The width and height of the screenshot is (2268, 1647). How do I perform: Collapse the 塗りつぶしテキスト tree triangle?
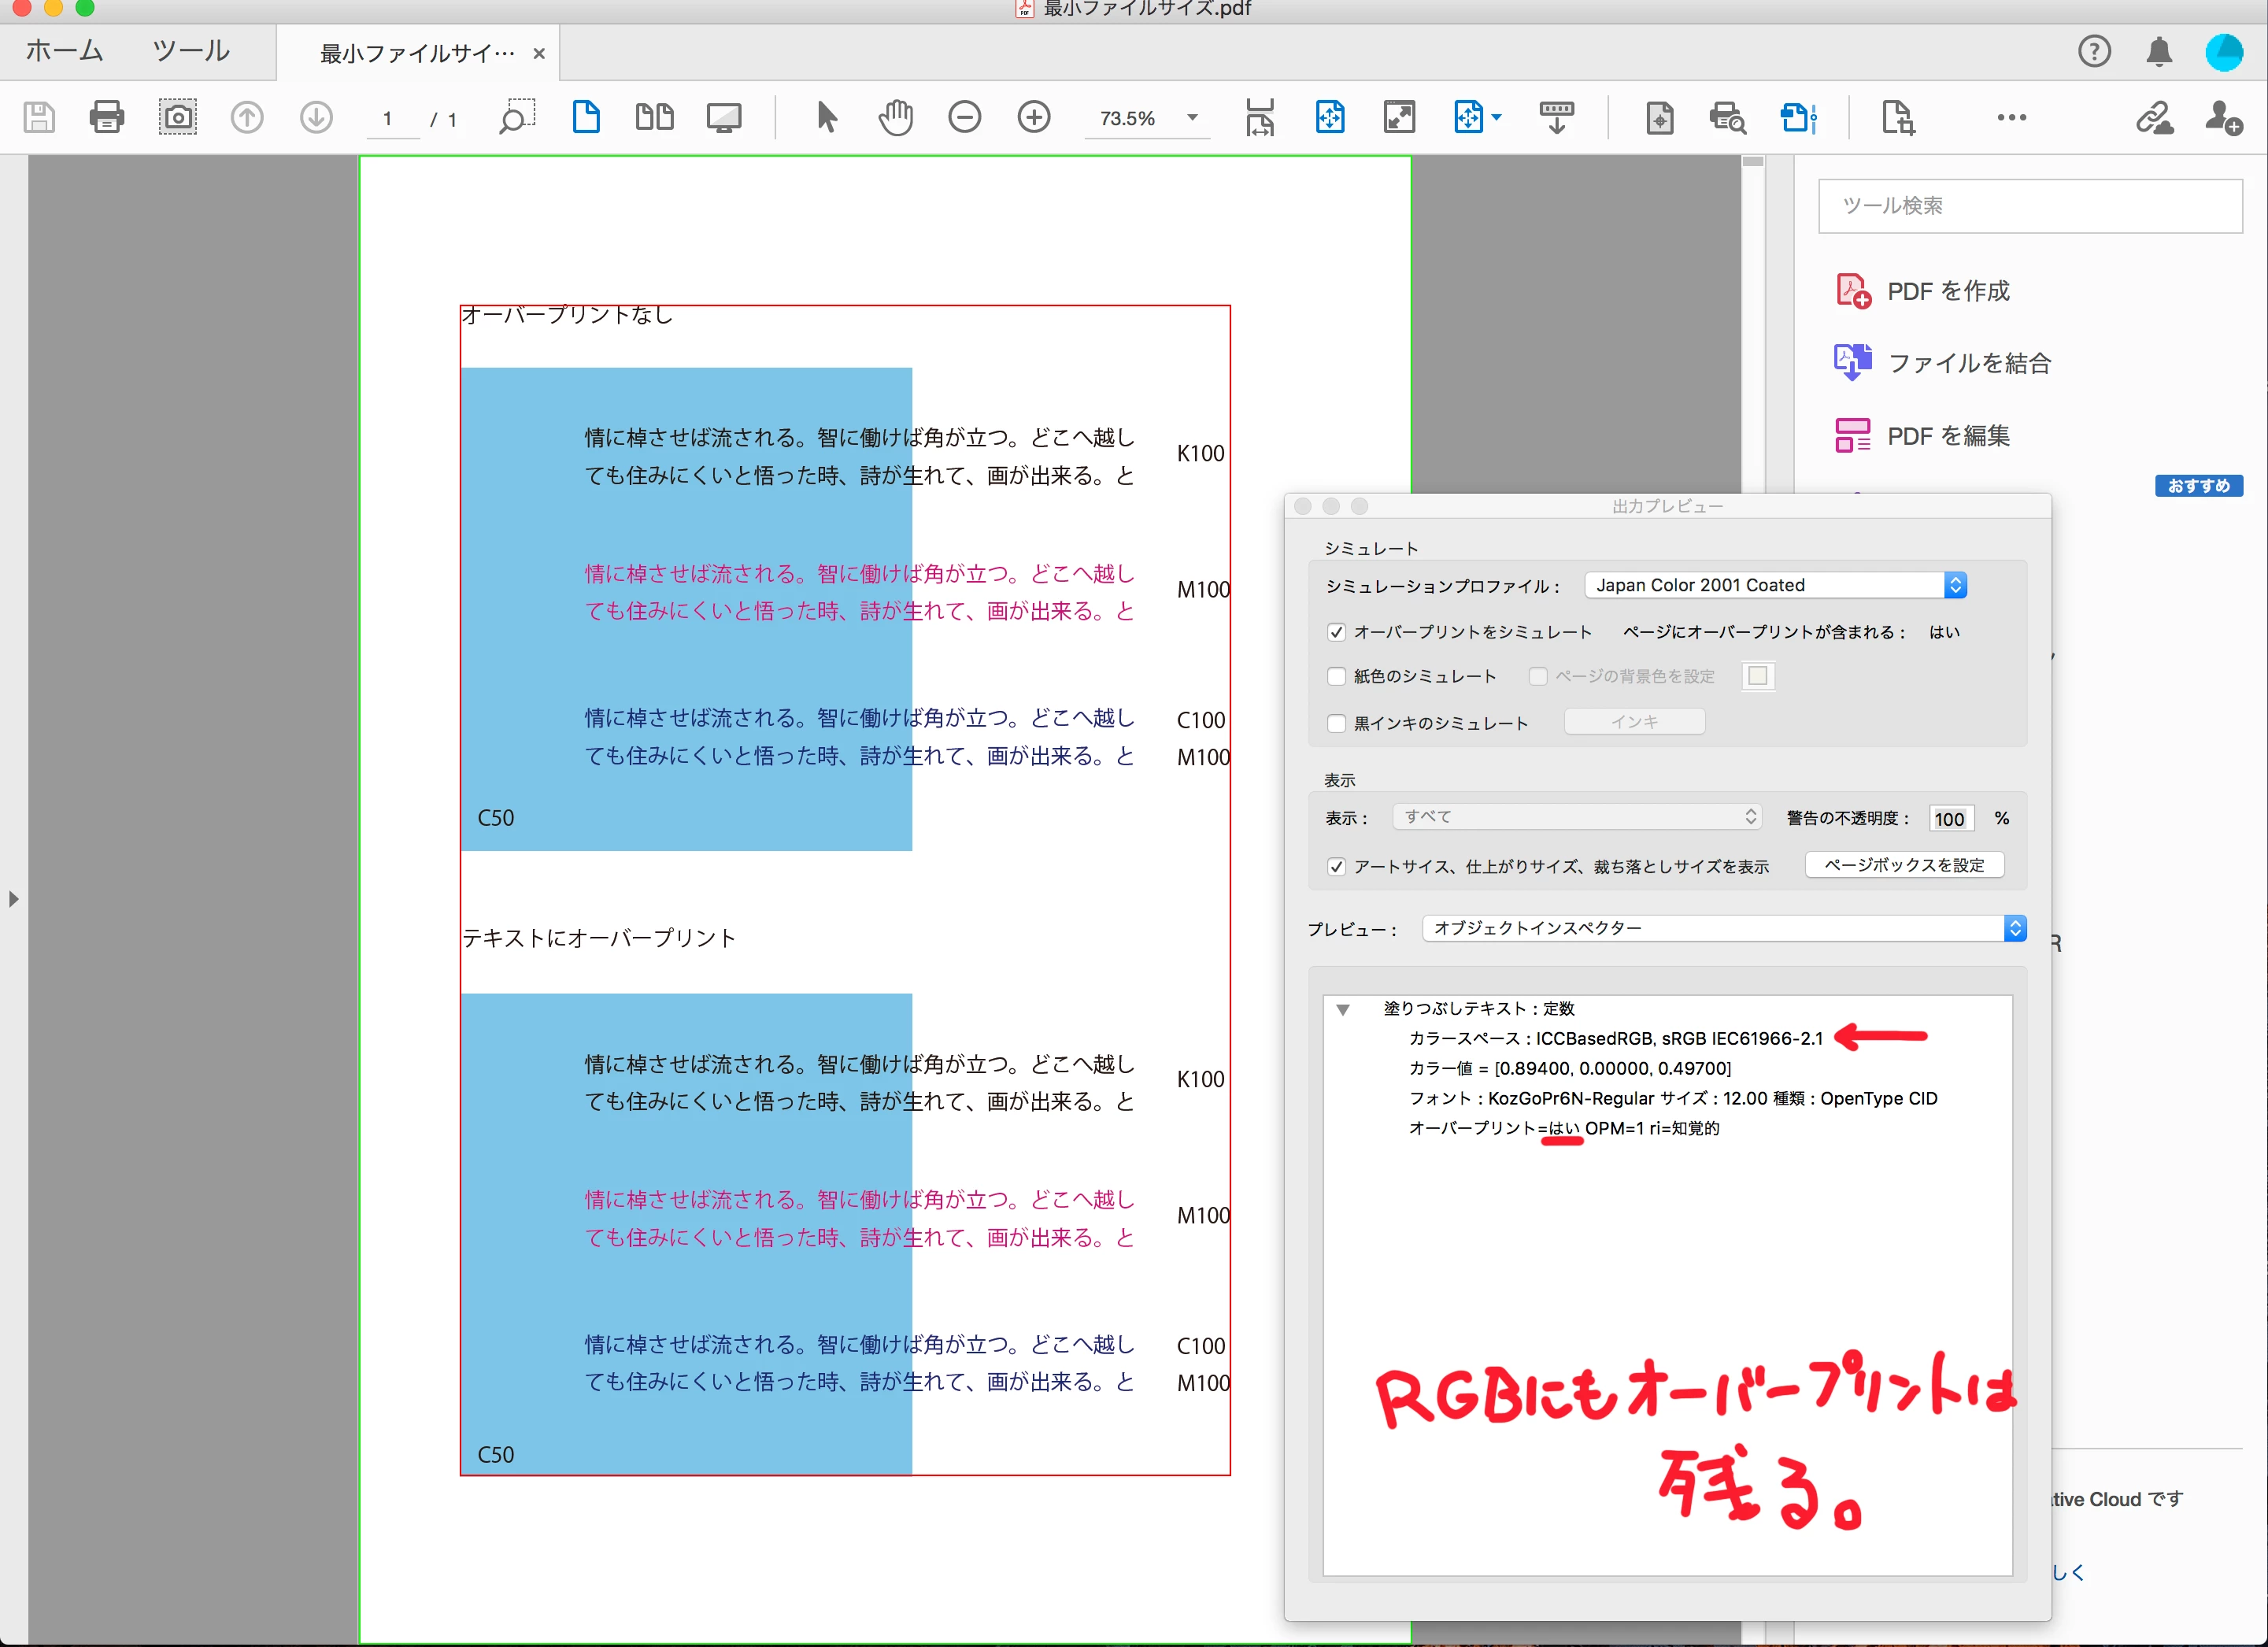click(1343, 1009)
